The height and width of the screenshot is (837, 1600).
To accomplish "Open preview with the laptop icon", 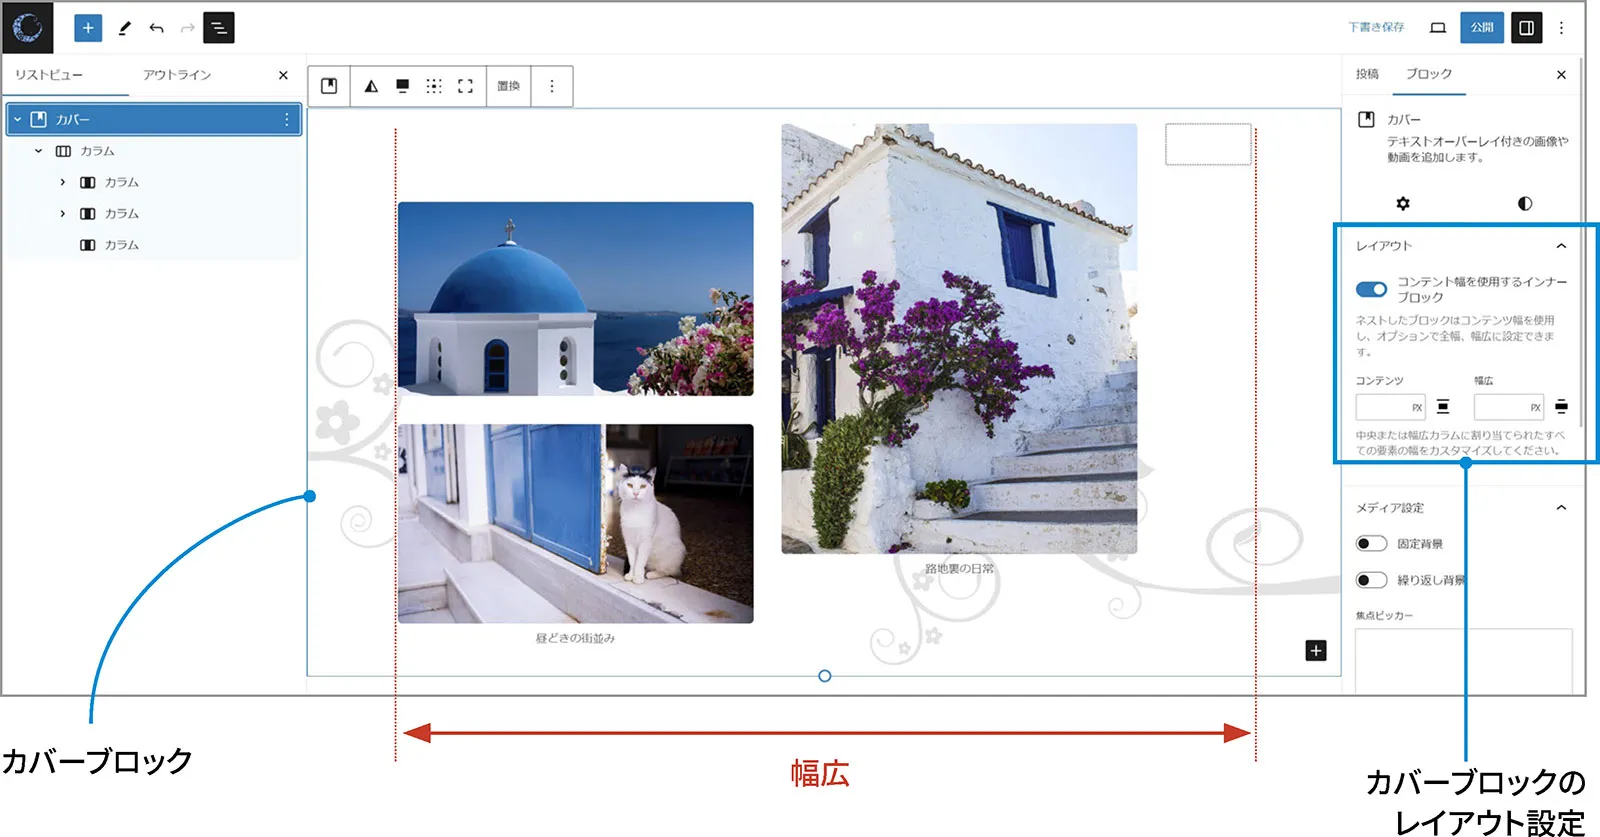I will (x=1438, y=28).
